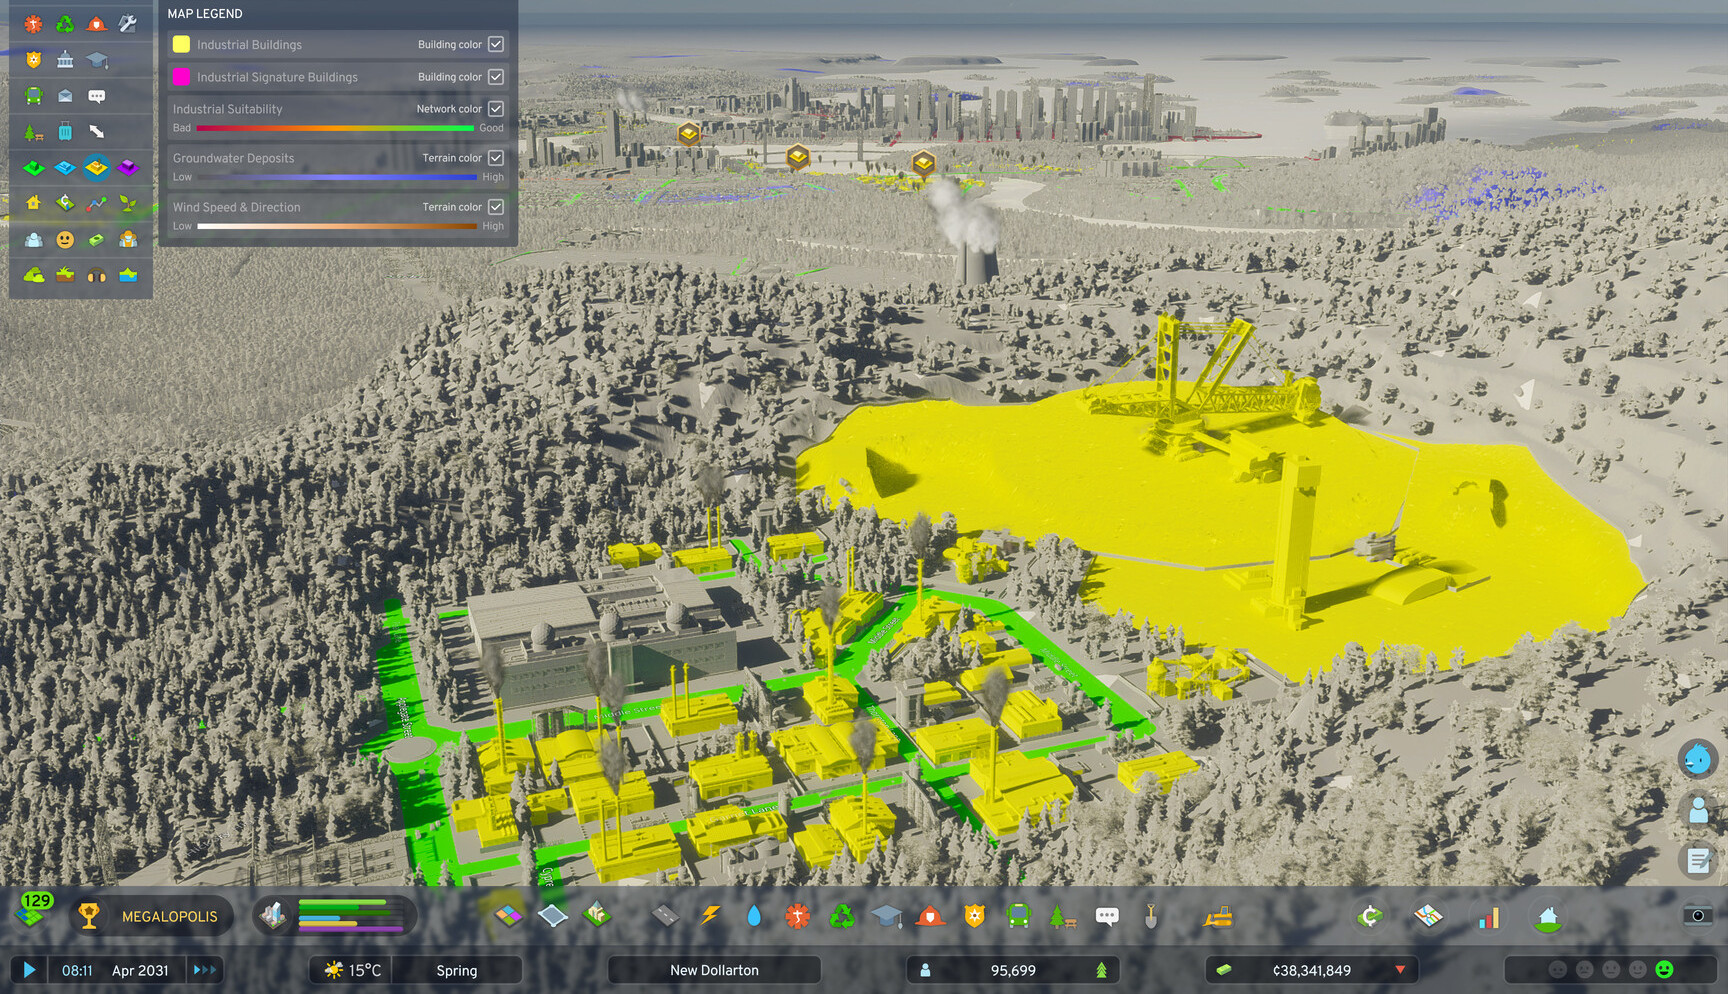Toggle Industrial Suitability network color checkbox

[496, 108]
